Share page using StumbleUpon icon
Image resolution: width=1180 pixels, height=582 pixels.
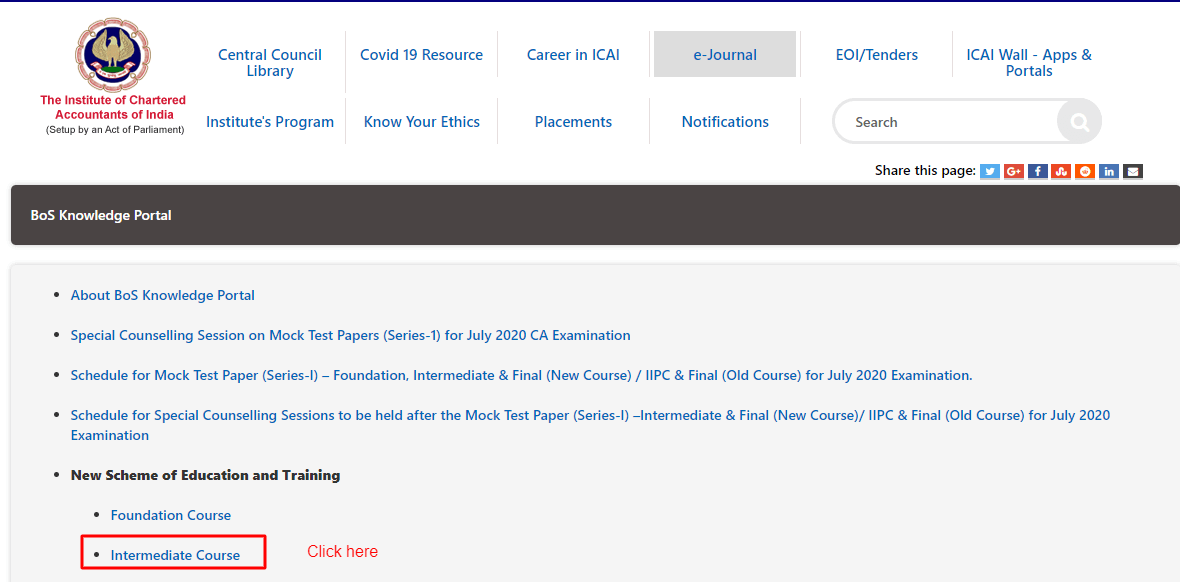coord(1061,171)
